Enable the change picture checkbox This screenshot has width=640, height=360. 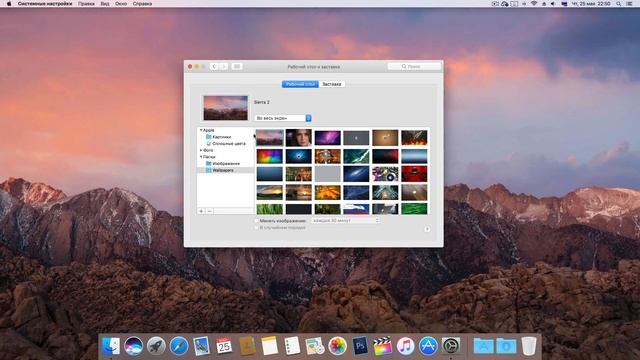[256, 221]
